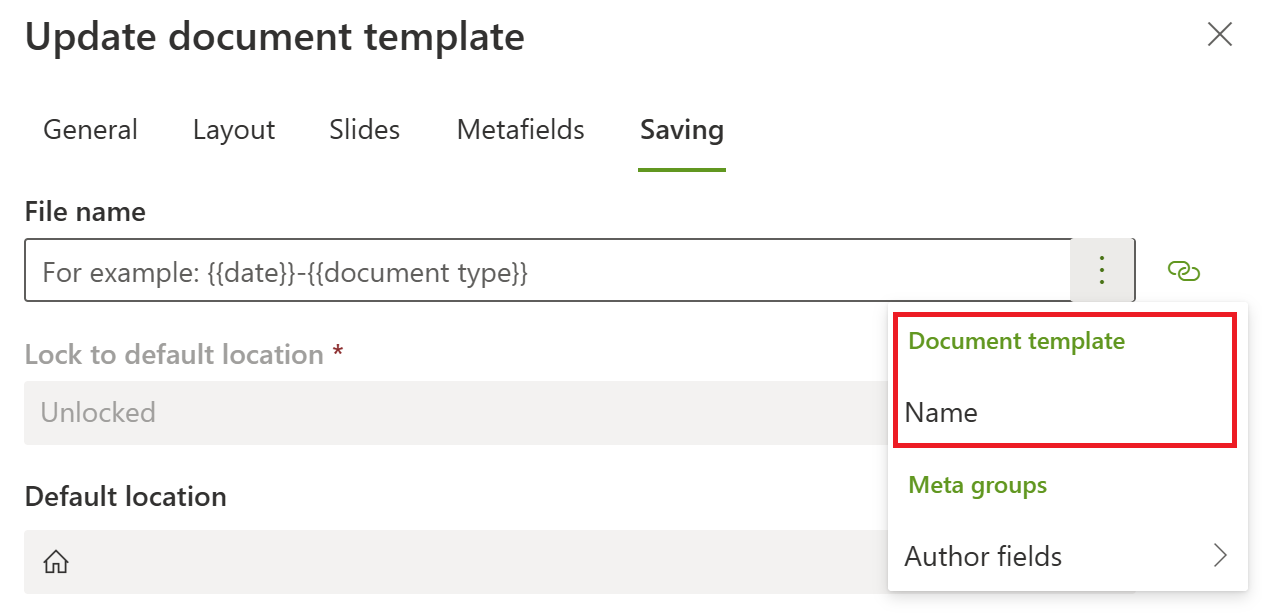Click the Lock to default location label
Image resolution: width=1262 pixels, height=616 pixels.
(x=174, y=355)
